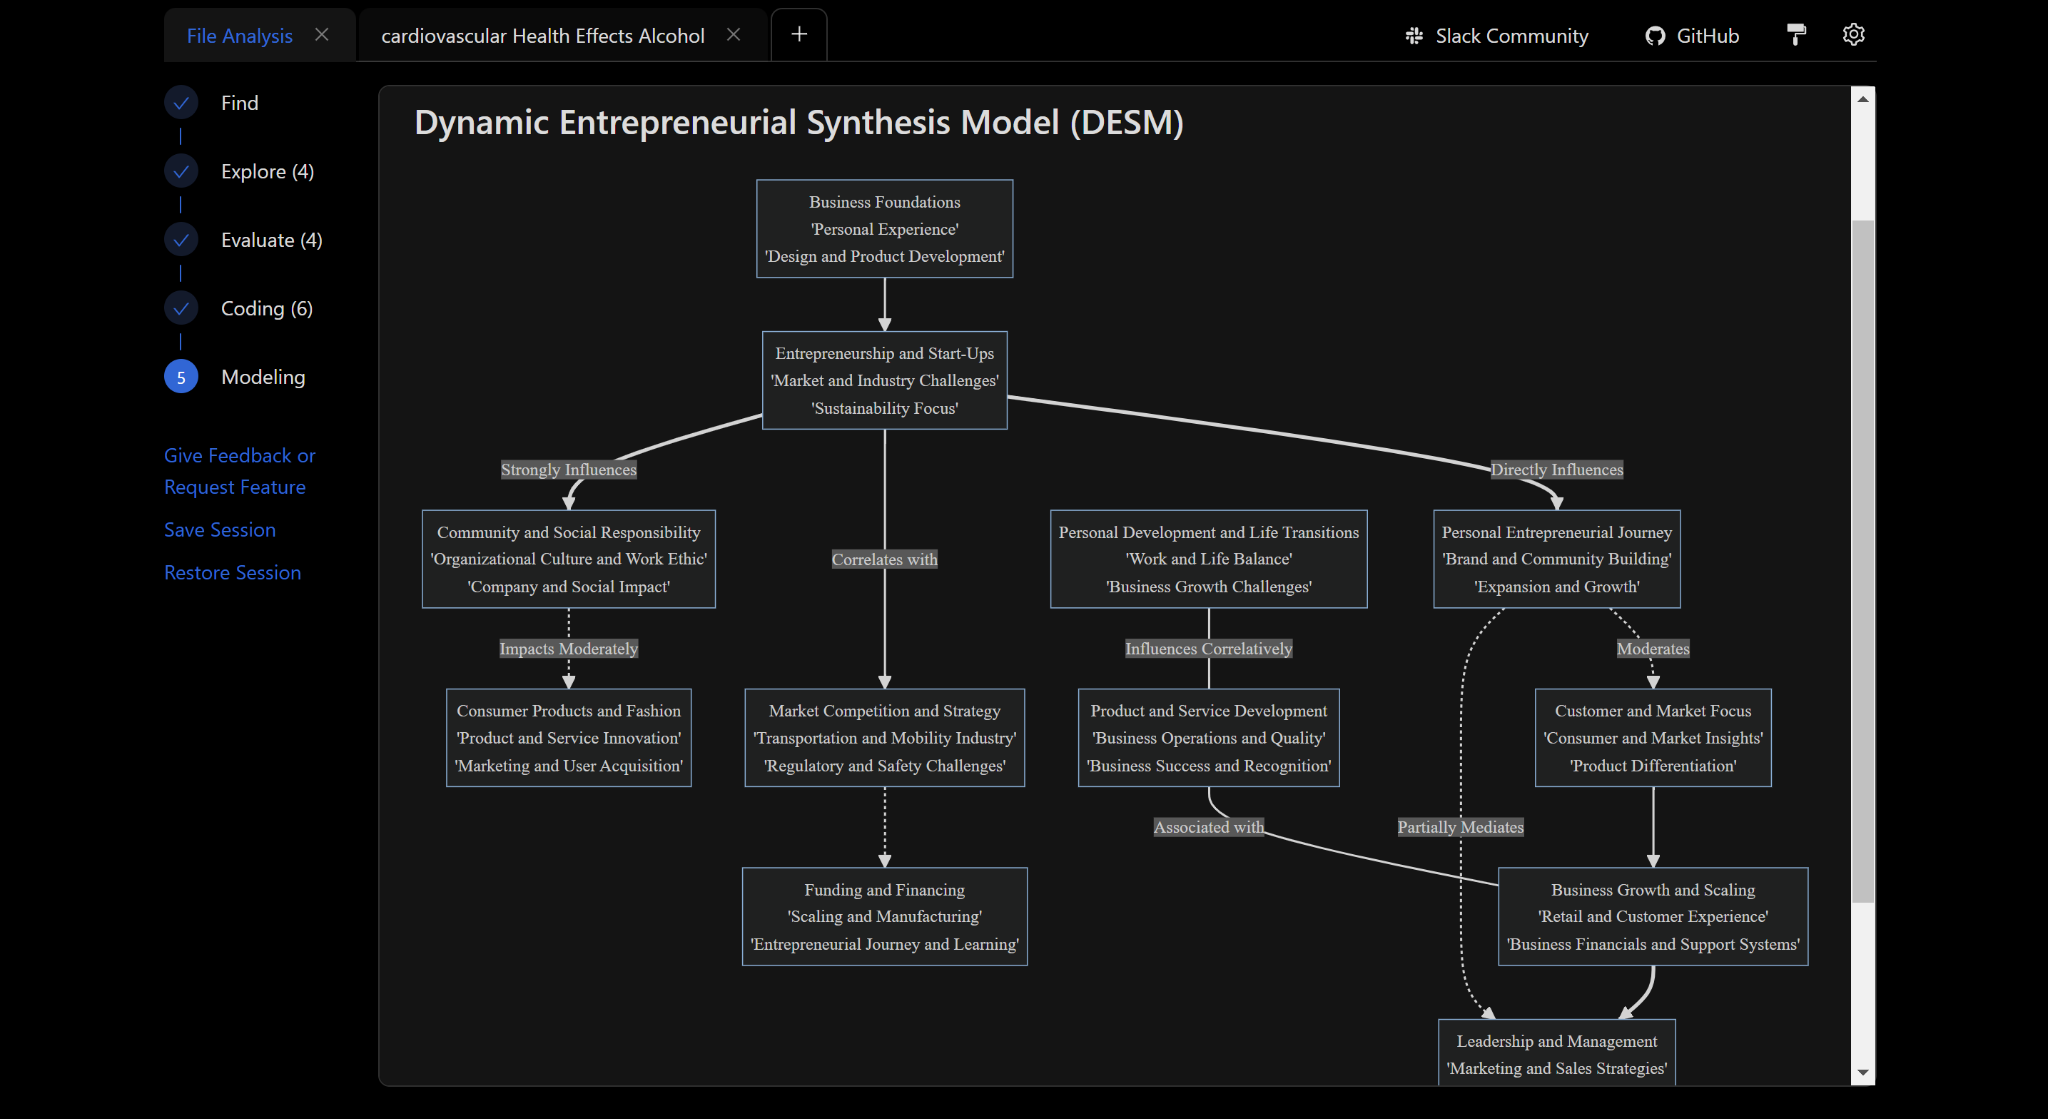The width and height of the screenshot is (2048, 1119).
Task: Click the 'Partially Mediates' edge label
Action: click(1460, 827)
